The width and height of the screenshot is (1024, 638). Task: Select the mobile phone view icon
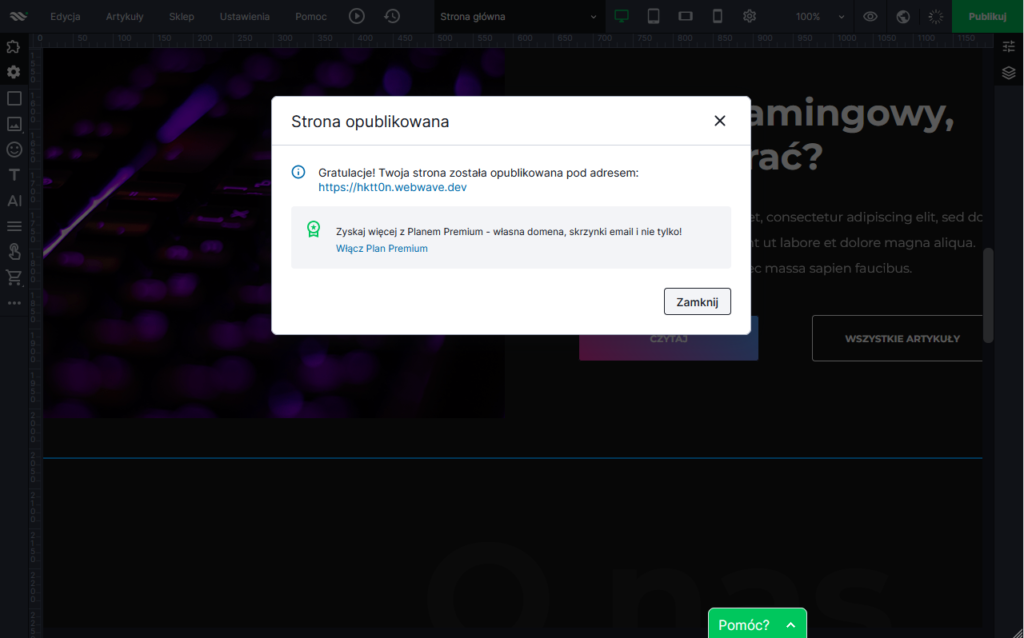(x=718, y=16)
